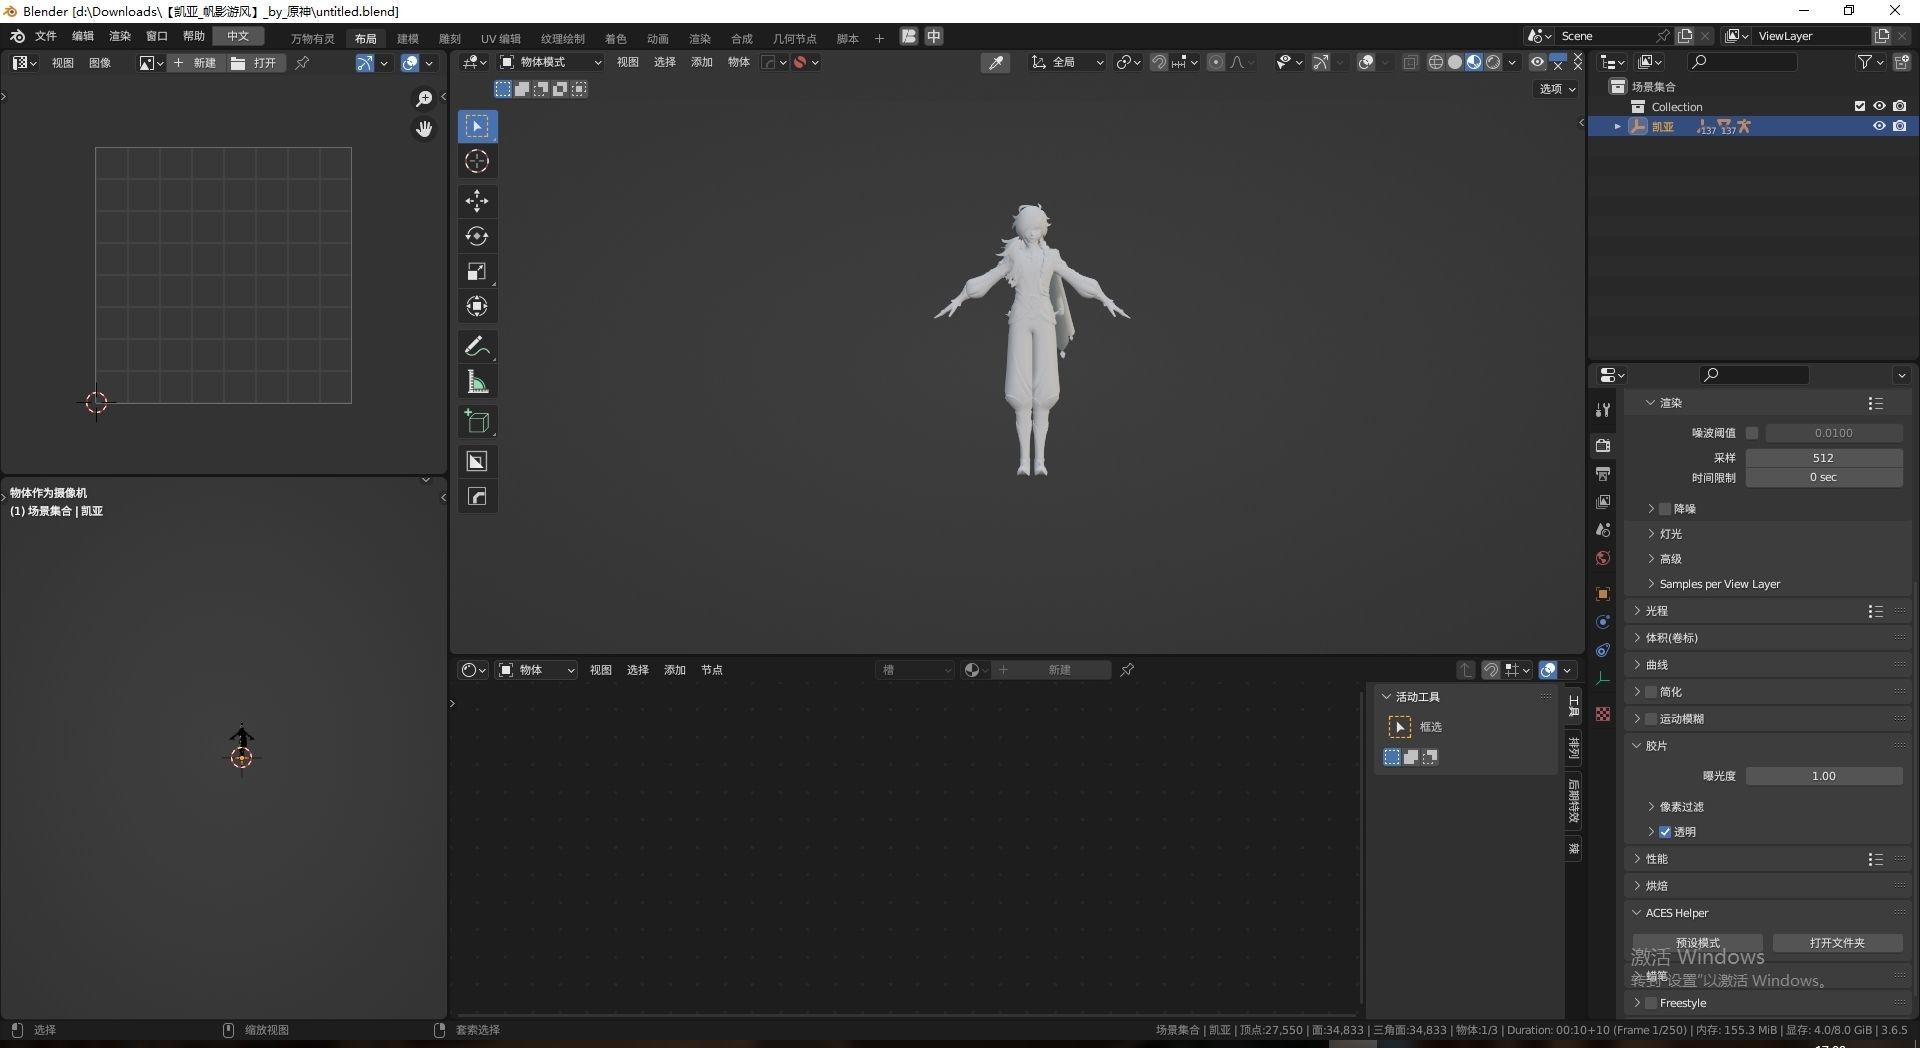Open the Tool properties tab
The height and width of the screenshot is (1048, 1920).
point(1603,410)
